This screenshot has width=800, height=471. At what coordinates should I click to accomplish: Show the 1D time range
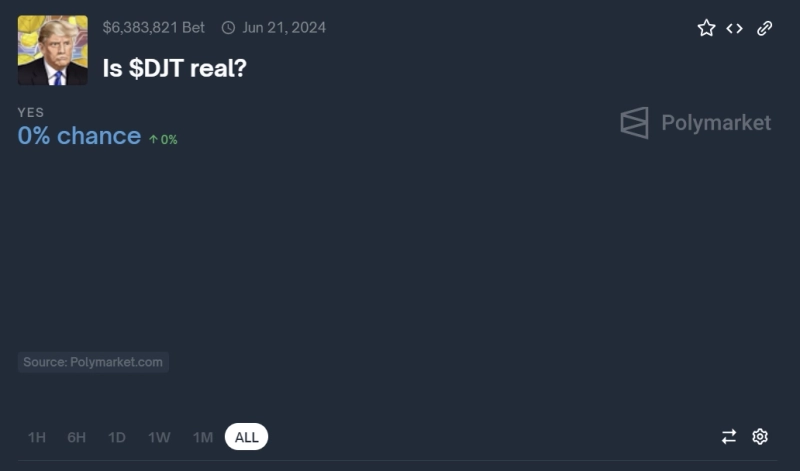pyautogui.click(x=117, y=437)
